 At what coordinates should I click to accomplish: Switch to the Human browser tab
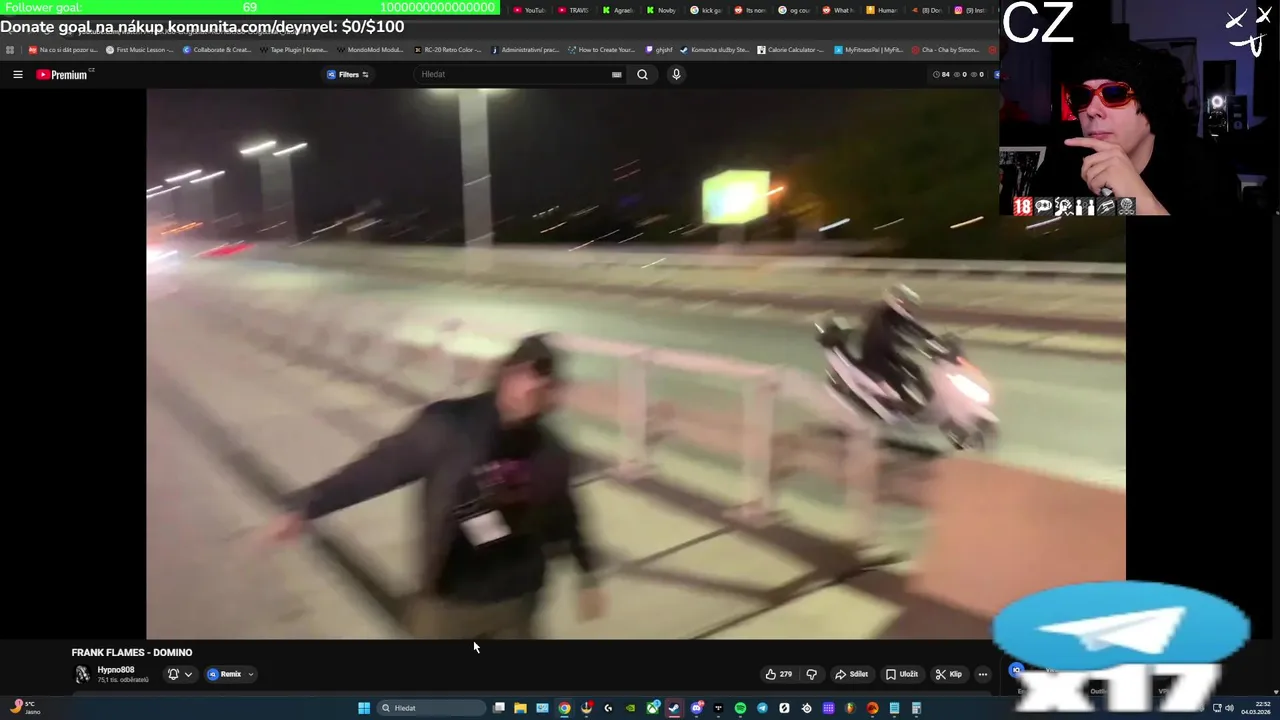882,10
